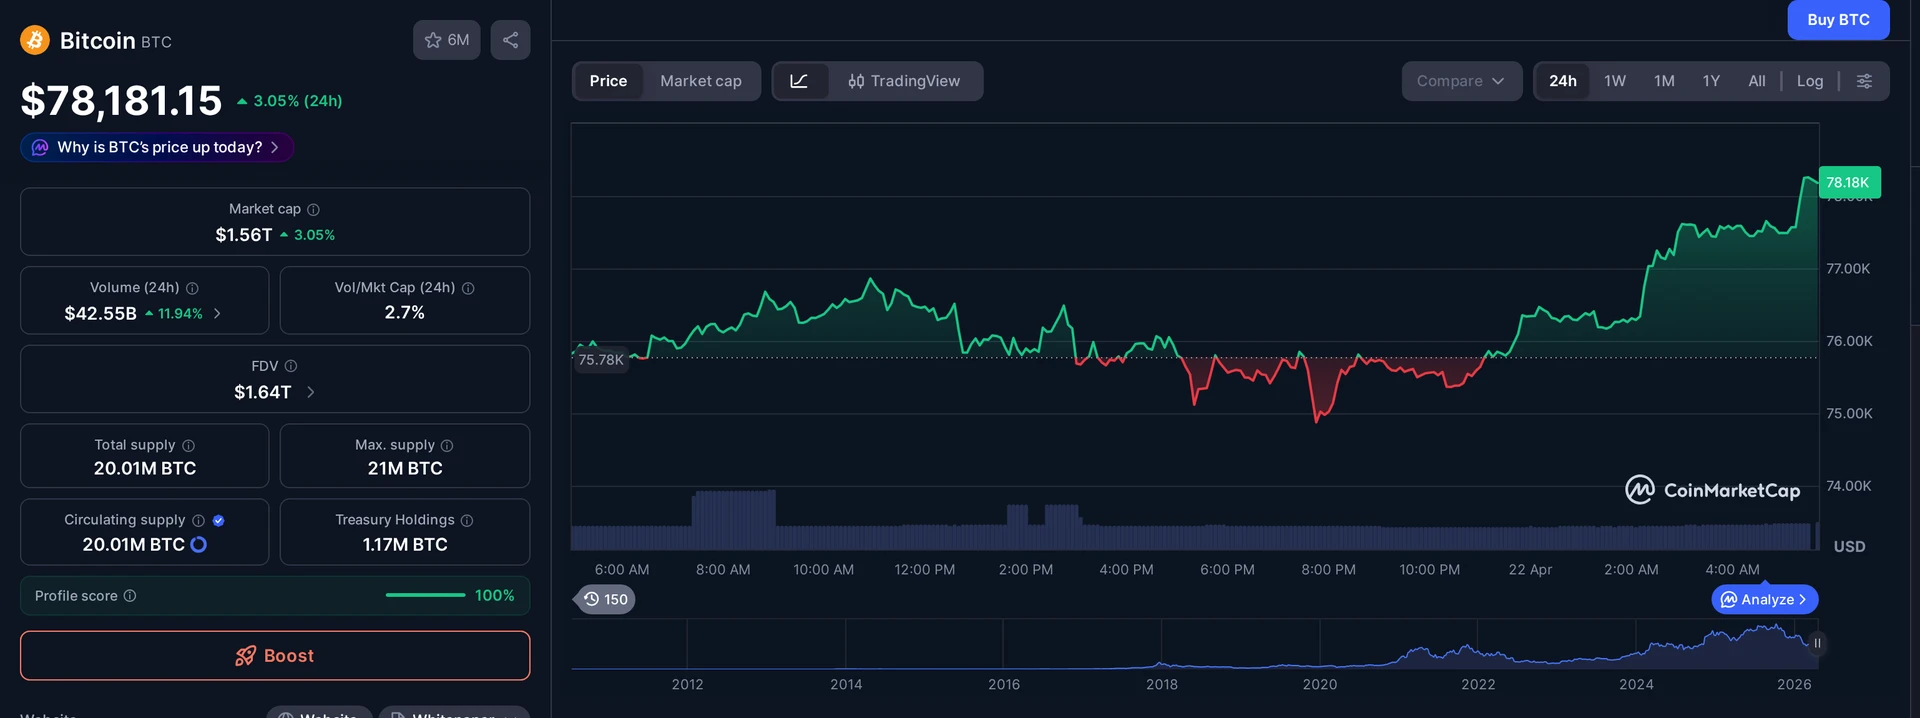Expand Volume (24h) details chevron
Image resolution: width=1920 pixels, height=718 pixels.
(x=217, y=314)
